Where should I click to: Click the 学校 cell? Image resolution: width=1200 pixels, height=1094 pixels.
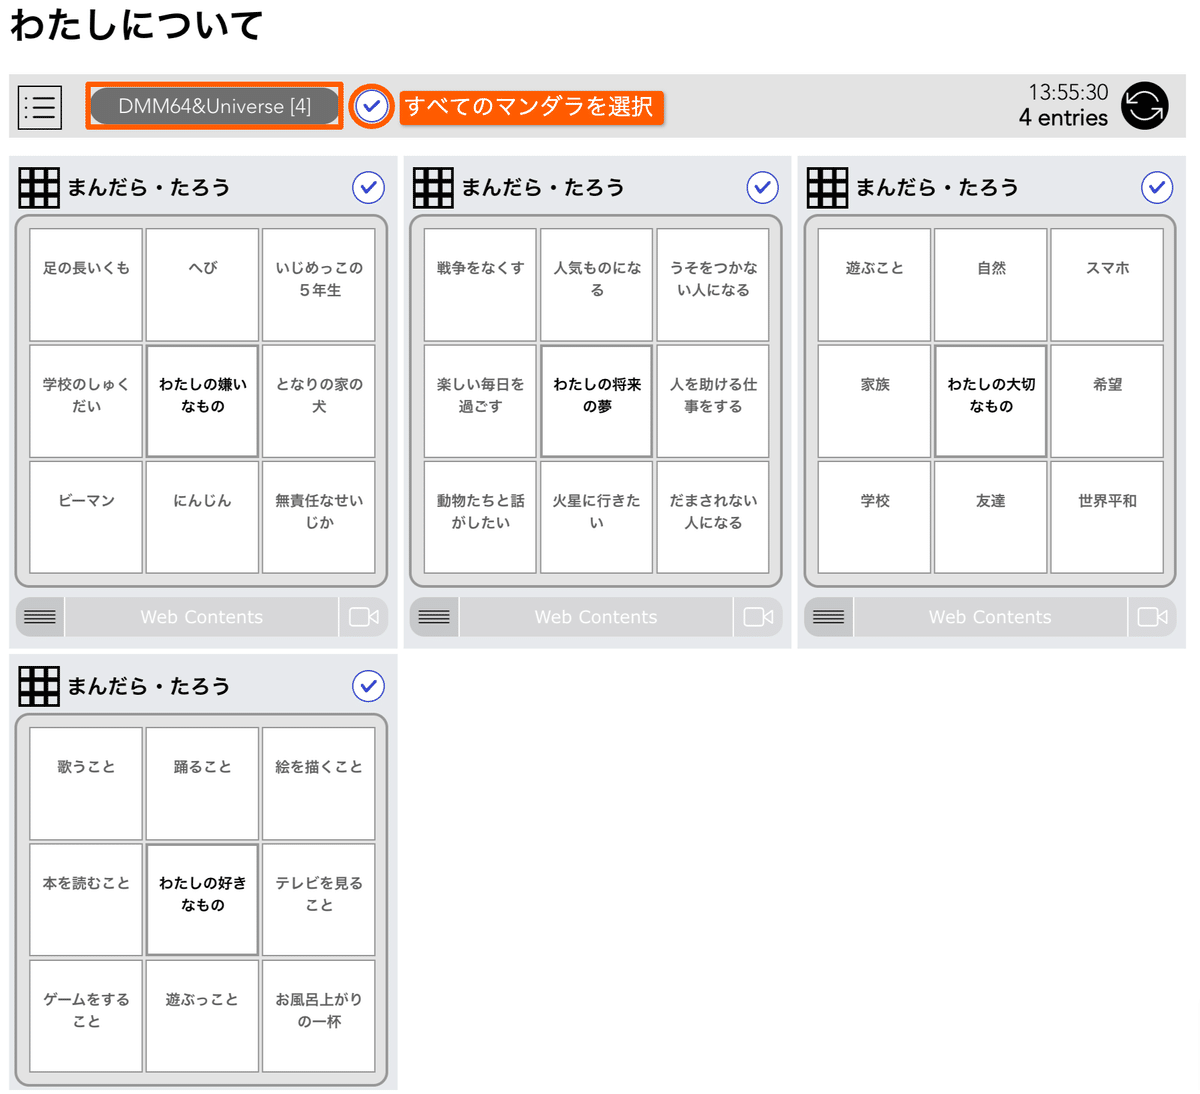pos(874,517)
